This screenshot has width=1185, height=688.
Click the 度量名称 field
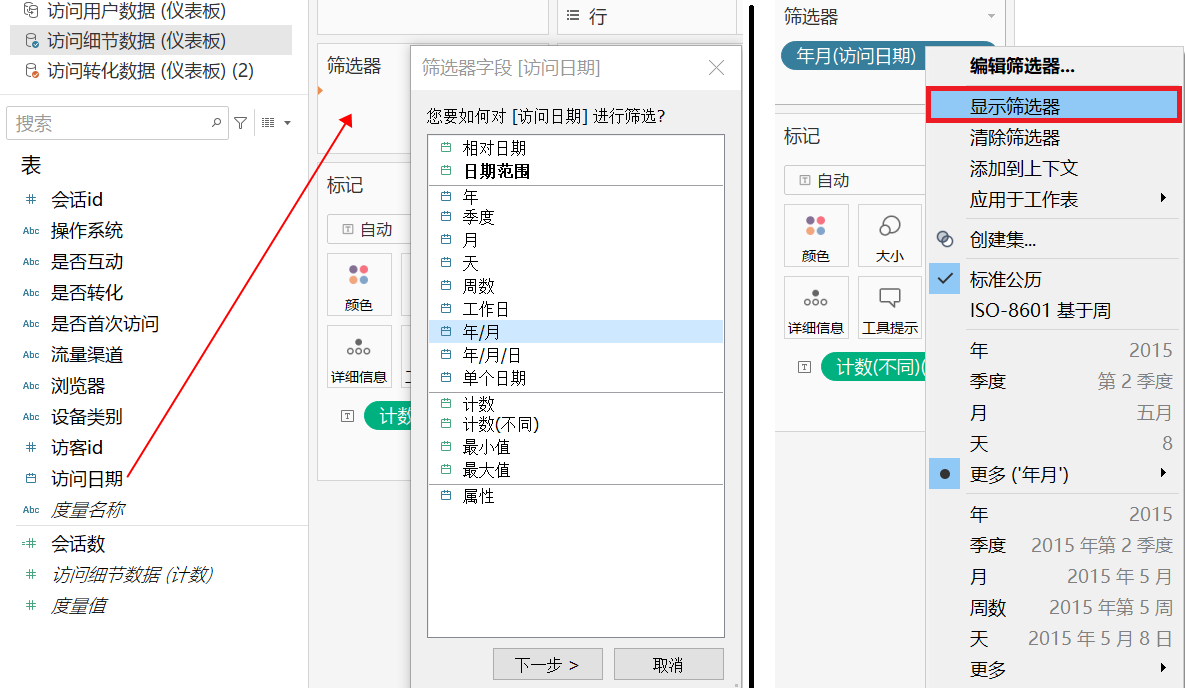coord(87,510)
